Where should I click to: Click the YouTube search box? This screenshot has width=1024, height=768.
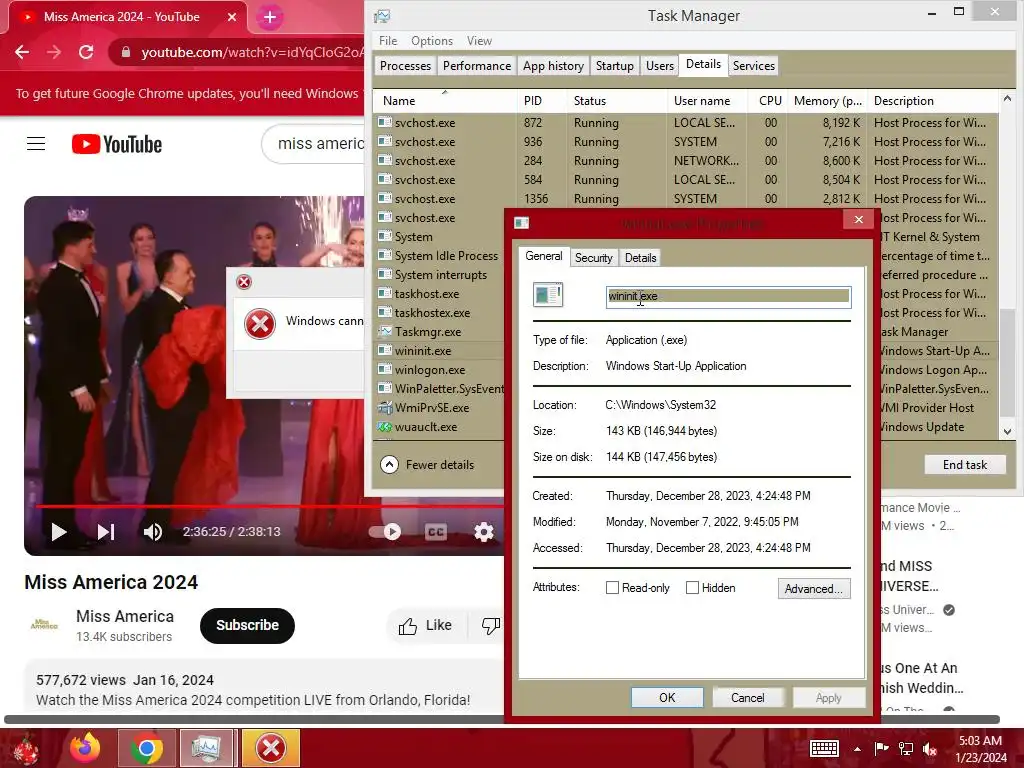[313, 144]
